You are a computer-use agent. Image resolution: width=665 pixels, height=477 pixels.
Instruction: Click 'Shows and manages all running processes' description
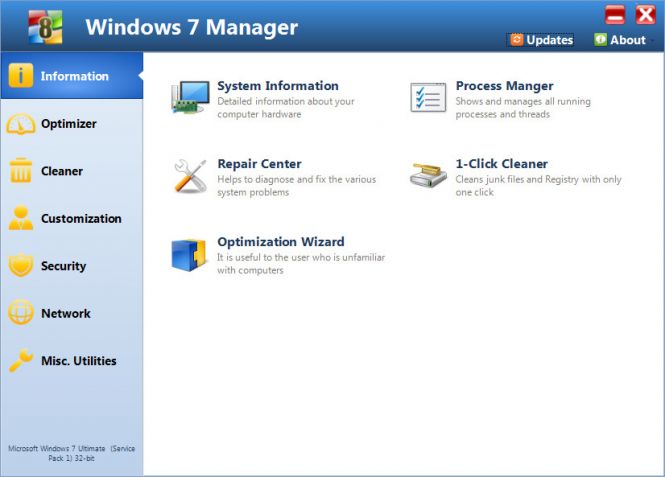pyautogui.click(x=523, y=108)
